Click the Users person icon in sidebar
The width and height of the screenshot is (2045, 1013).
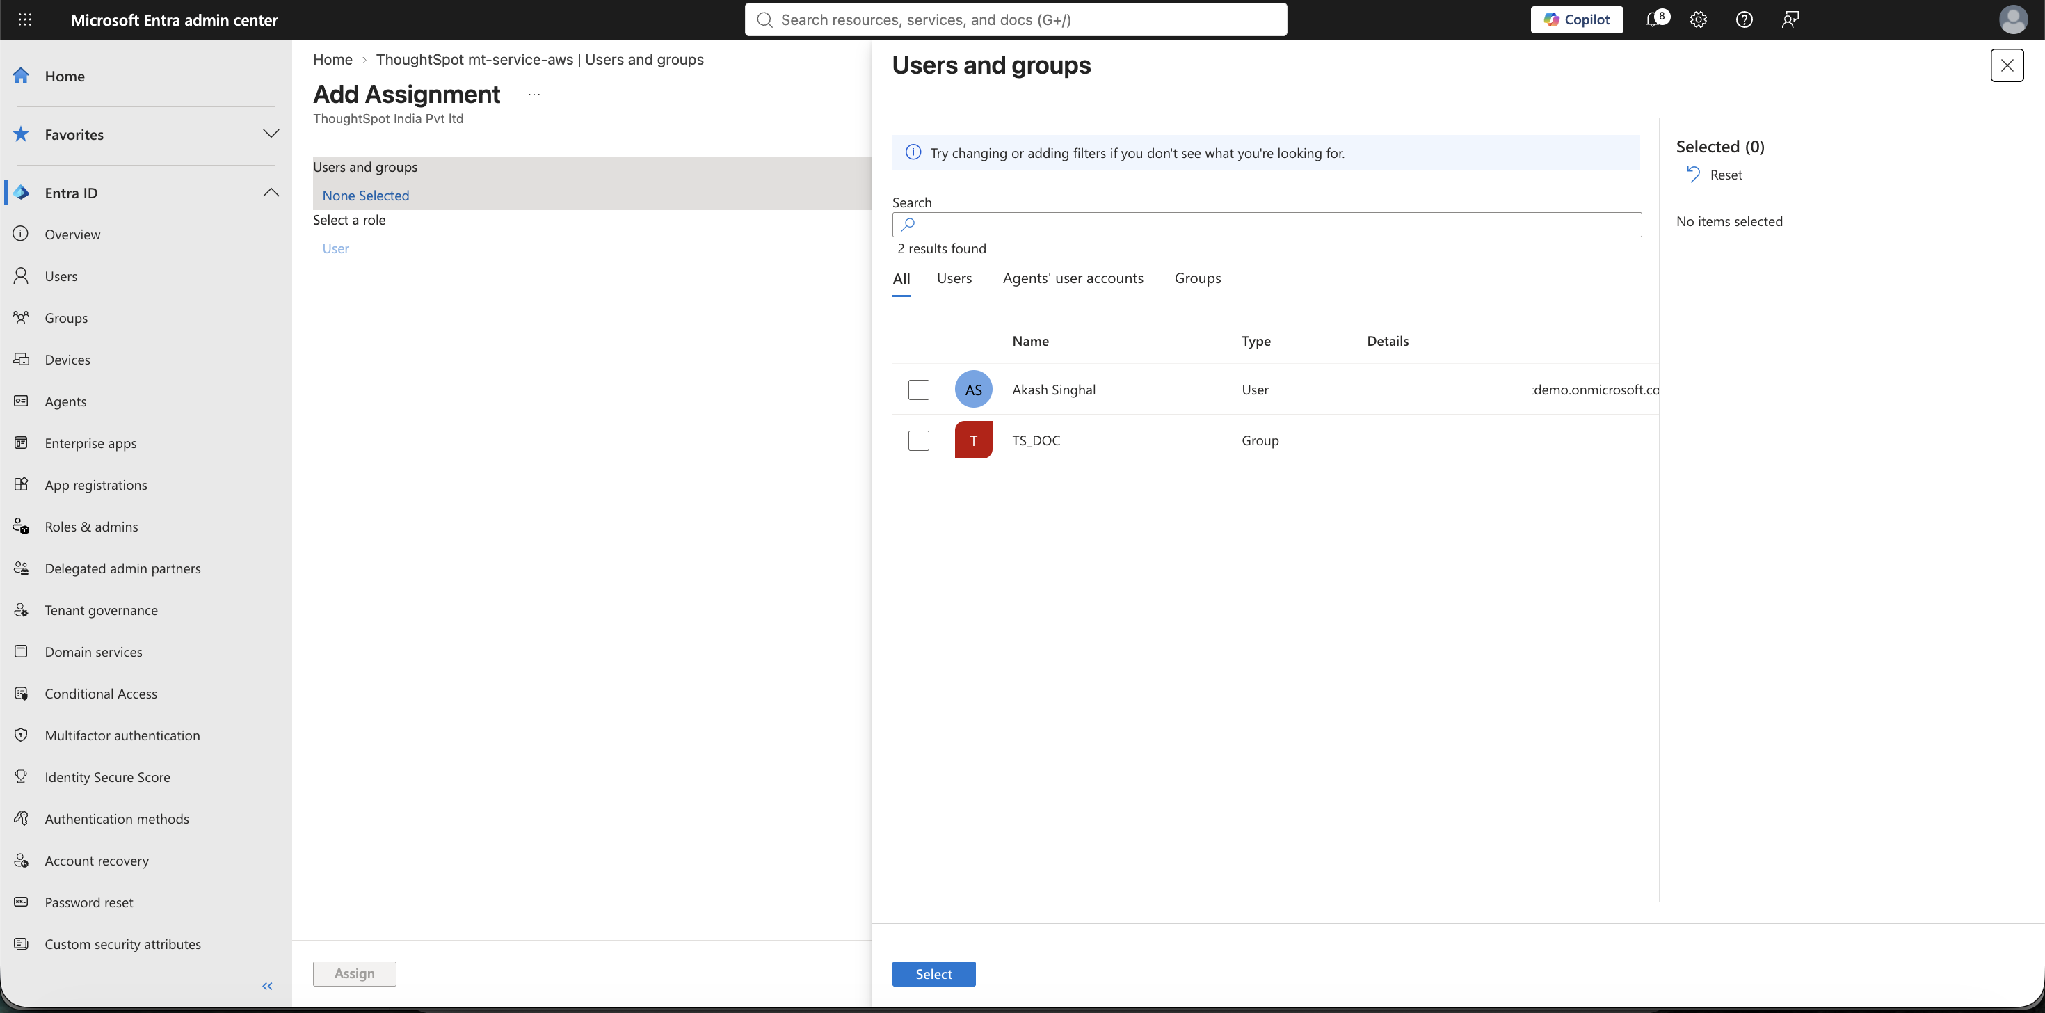21,276
